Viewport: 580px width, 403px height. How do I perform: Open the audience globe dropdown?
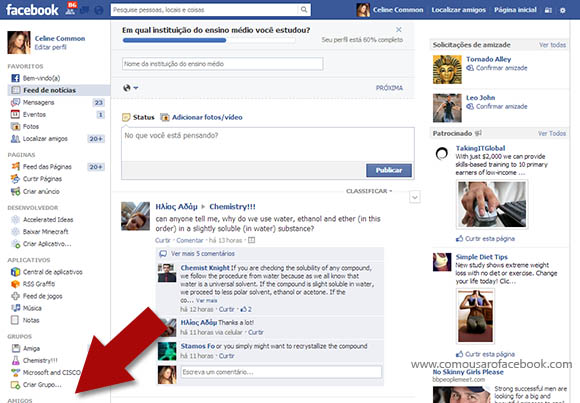pos(130,88)
